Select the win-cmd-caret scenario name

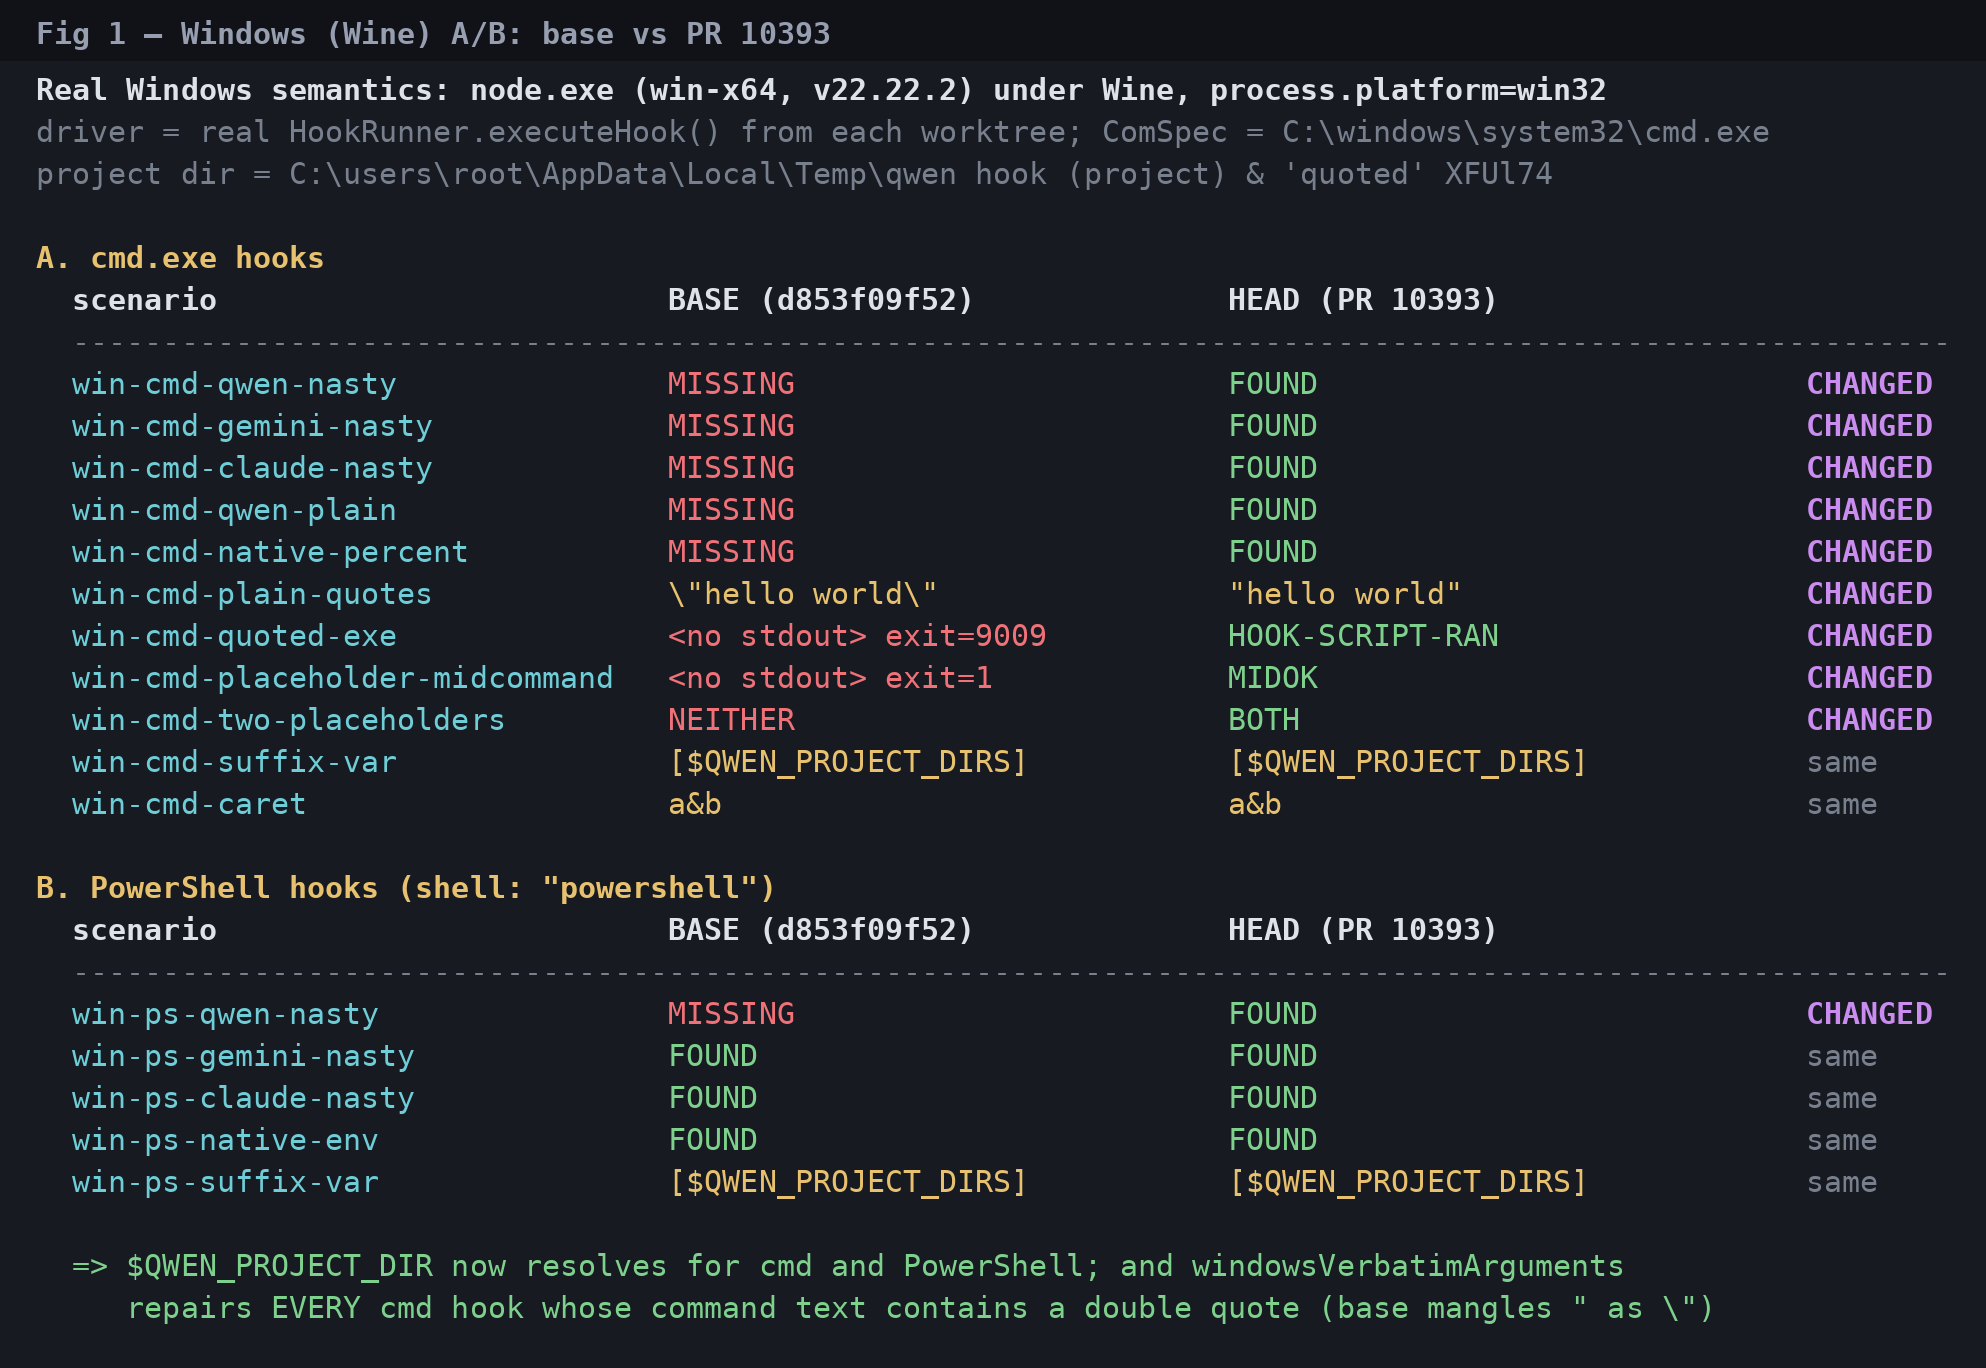189,804
